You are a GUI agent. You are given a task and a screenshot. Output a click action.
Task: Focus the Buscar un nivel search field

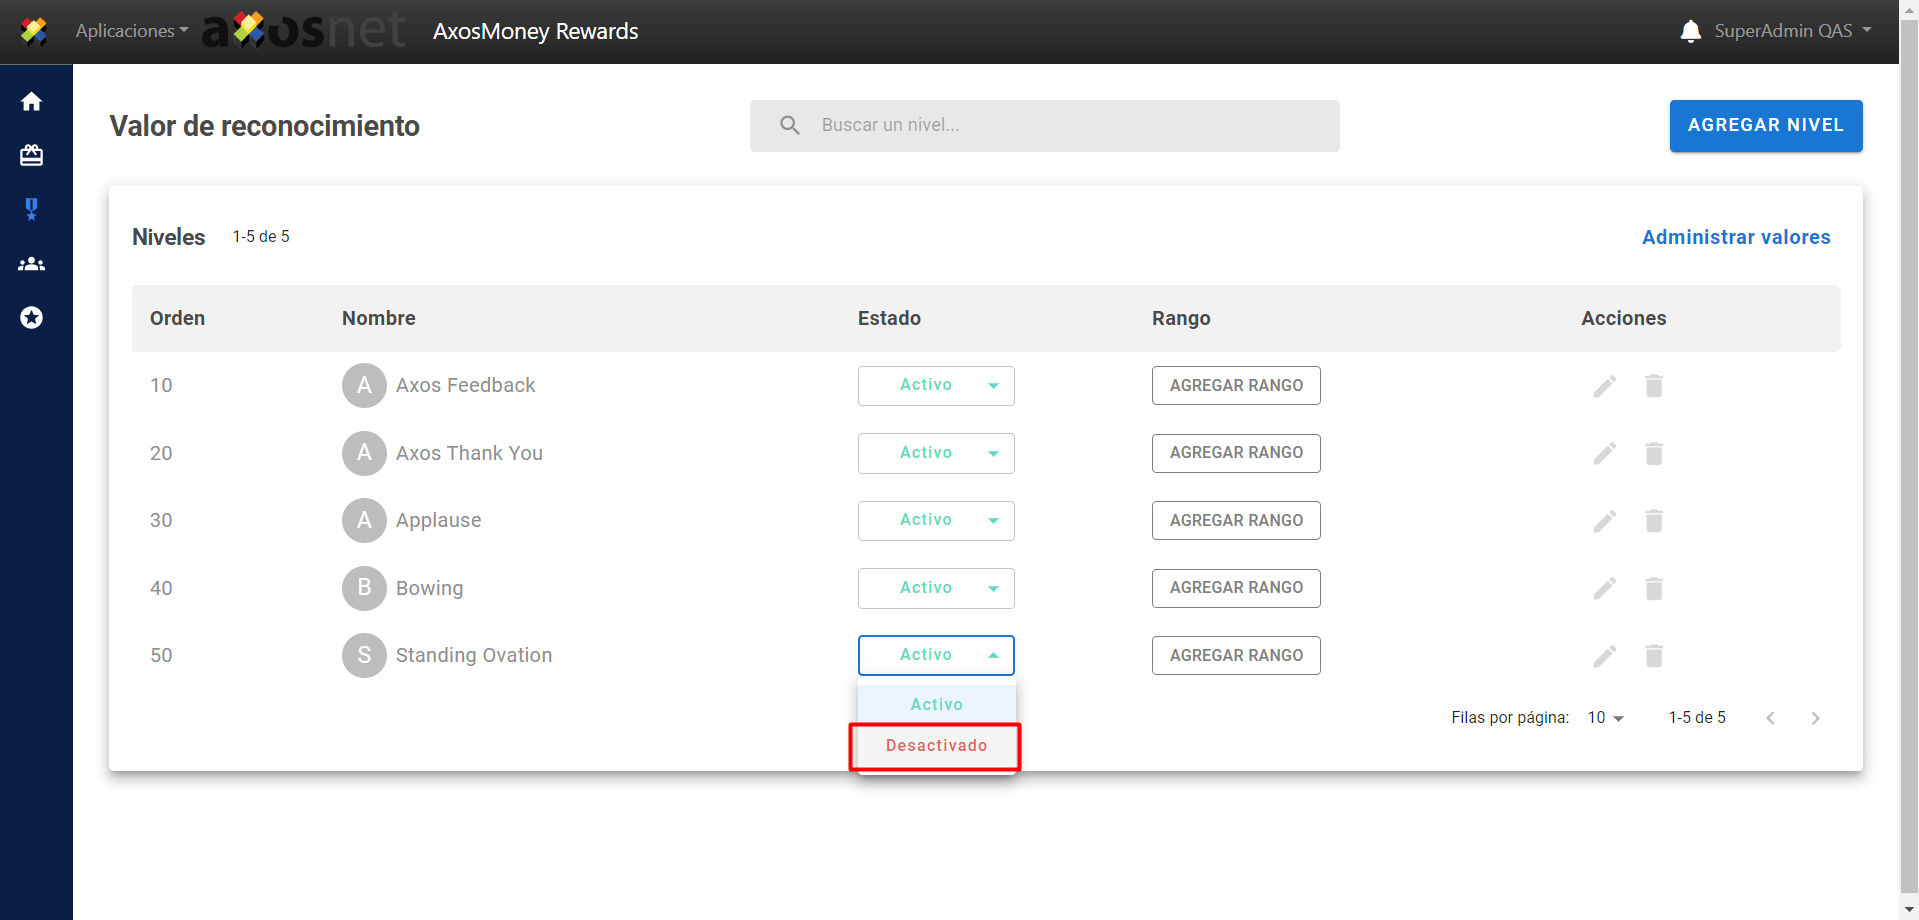(x=1044, y=126)
